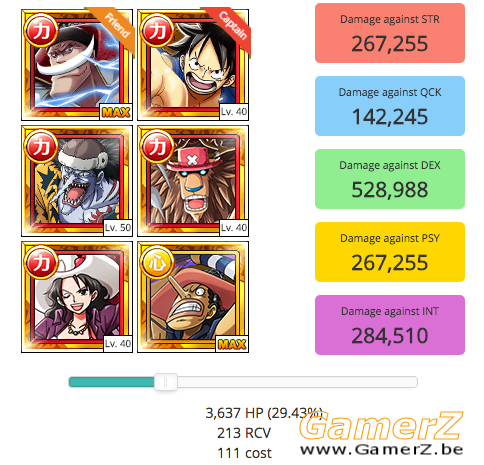Open the Damage against QCK panel
Viewport: 484px width, 465px height.
pyautogui.click(x=390, y=106)
